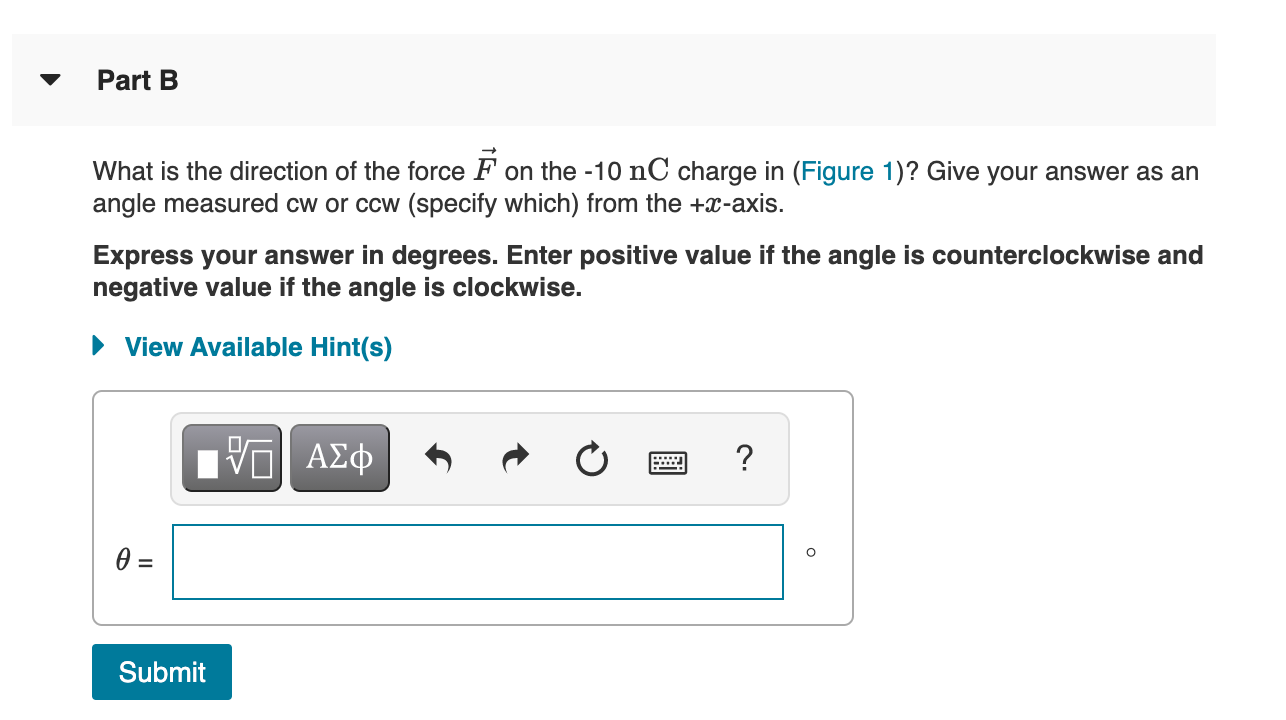
Task: Click the View Available Hint(s) text label
Action: tap(256, 347)
